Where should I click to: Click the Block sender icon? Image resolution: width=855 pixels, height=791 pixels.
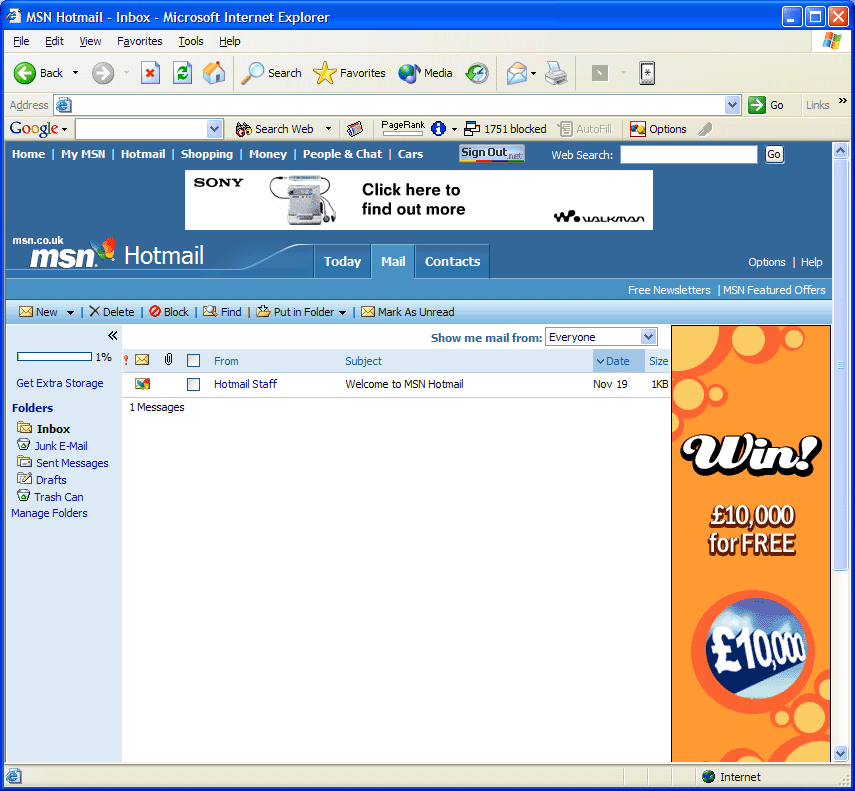(155, 311)
